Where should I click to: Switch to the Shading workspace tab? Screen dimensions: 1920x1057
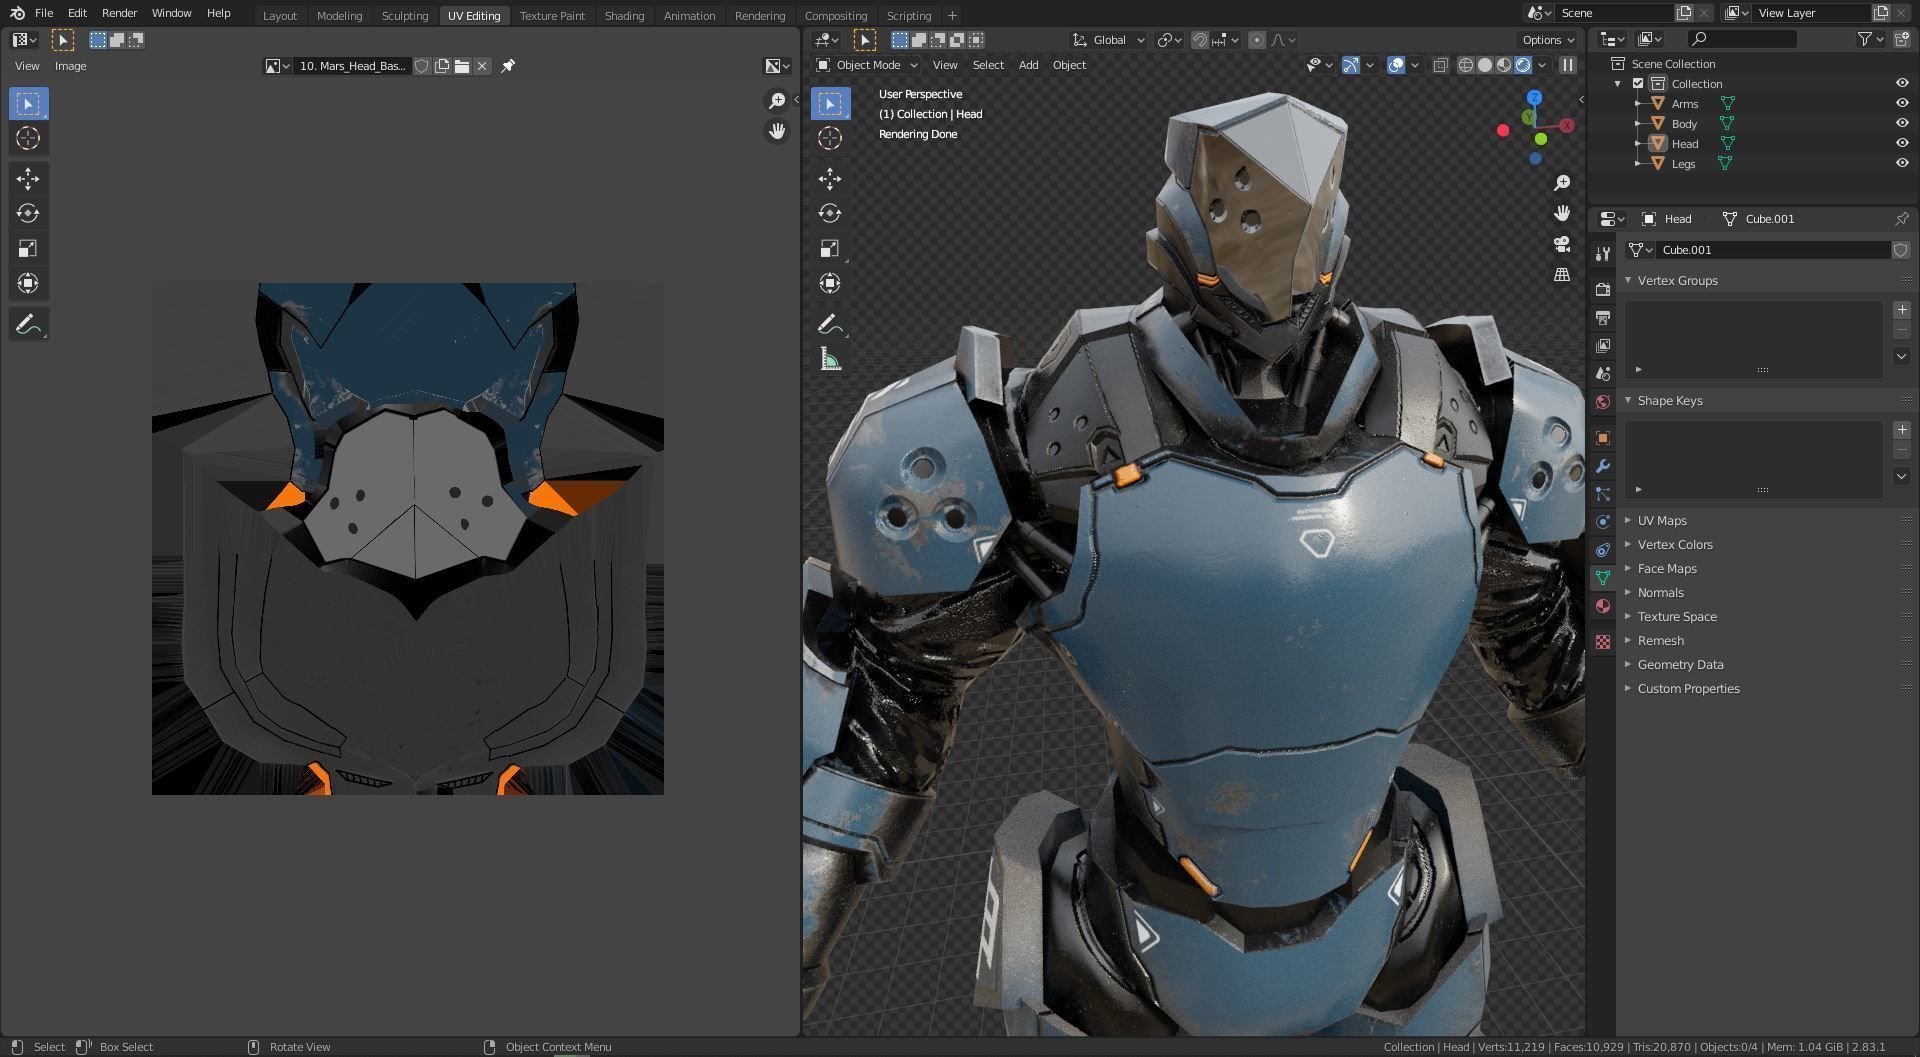(x=624, y=15)
